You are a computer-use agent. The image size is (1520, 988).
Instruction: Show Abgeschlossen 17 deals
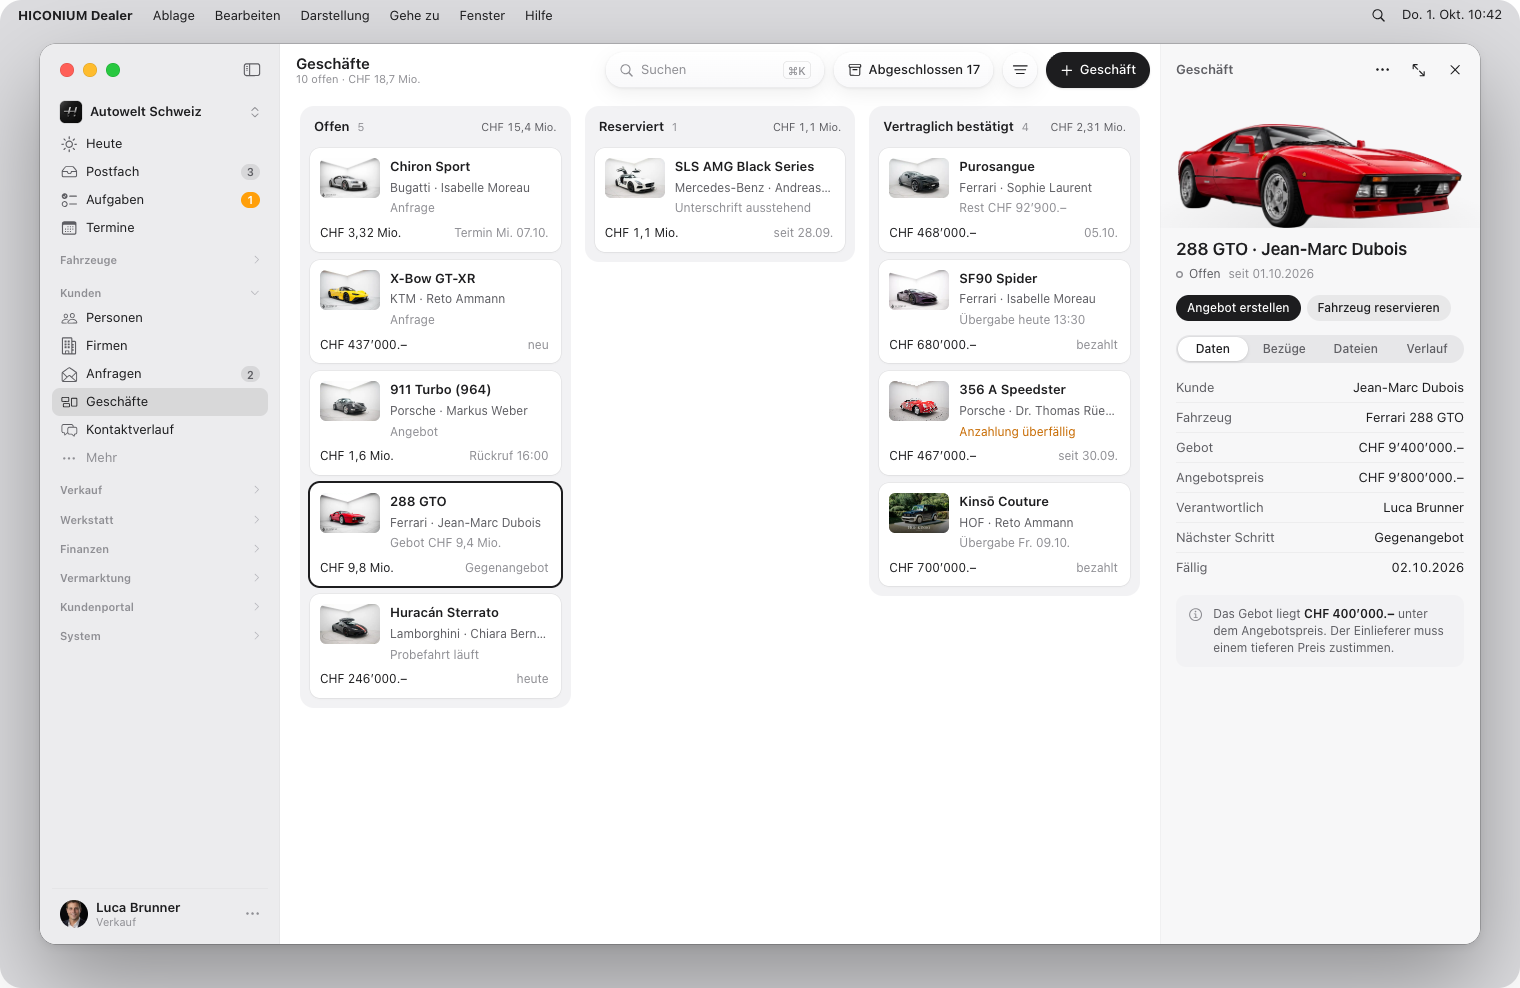point(914,70)
